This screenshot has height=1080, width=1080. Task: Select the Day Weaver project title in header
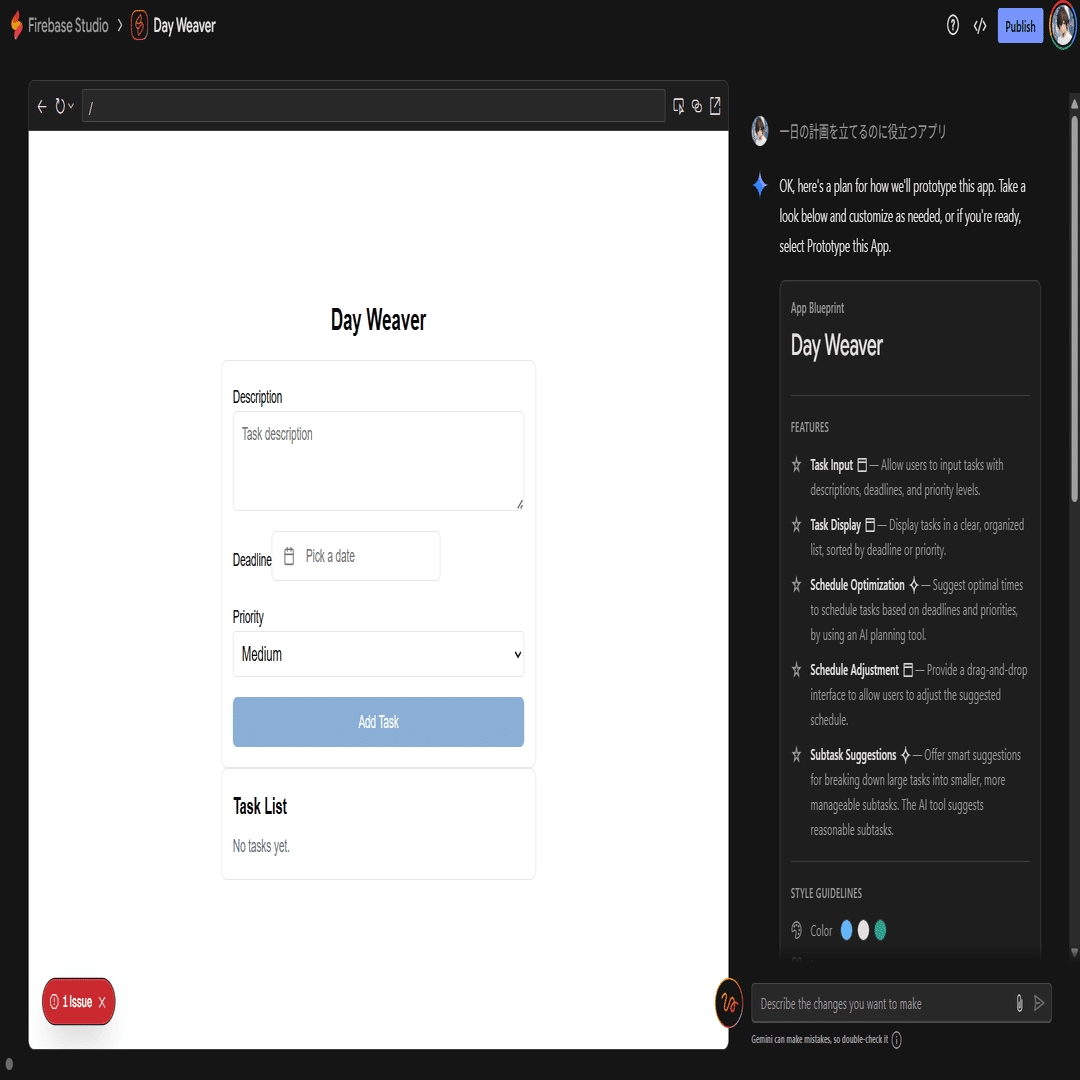pyautogui.click(x=184, y=26)
